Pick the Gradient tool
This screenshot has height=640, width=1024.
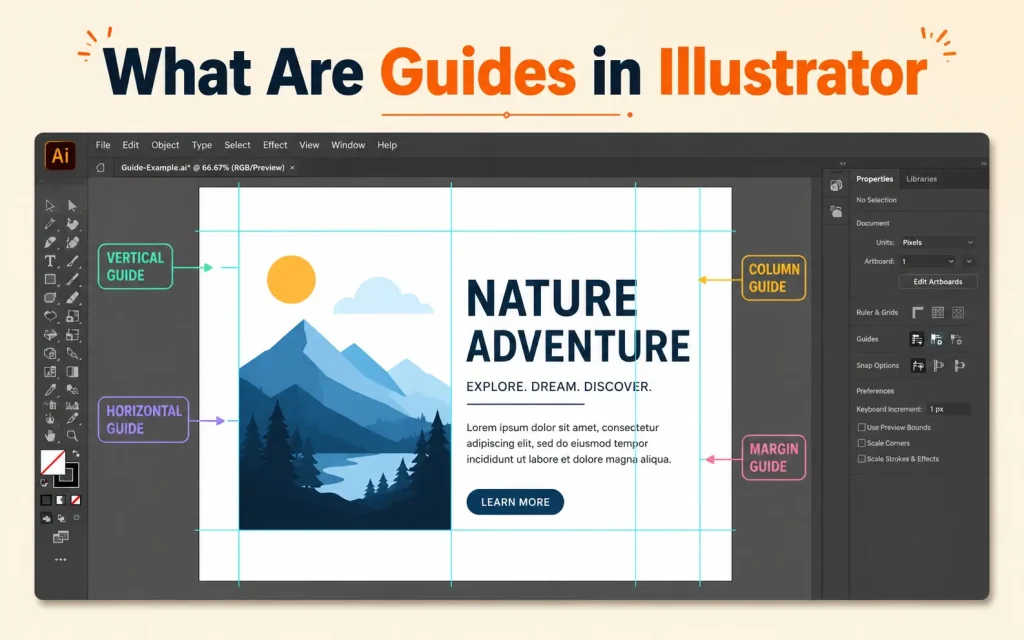(x=72, y=372)
